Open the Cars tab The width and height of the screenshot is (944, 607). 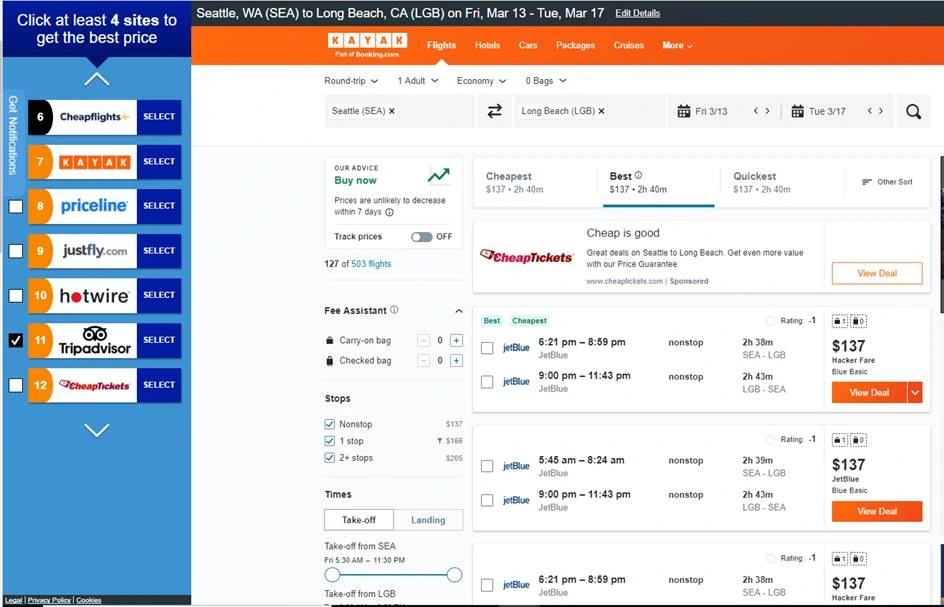tap(528, 45)
